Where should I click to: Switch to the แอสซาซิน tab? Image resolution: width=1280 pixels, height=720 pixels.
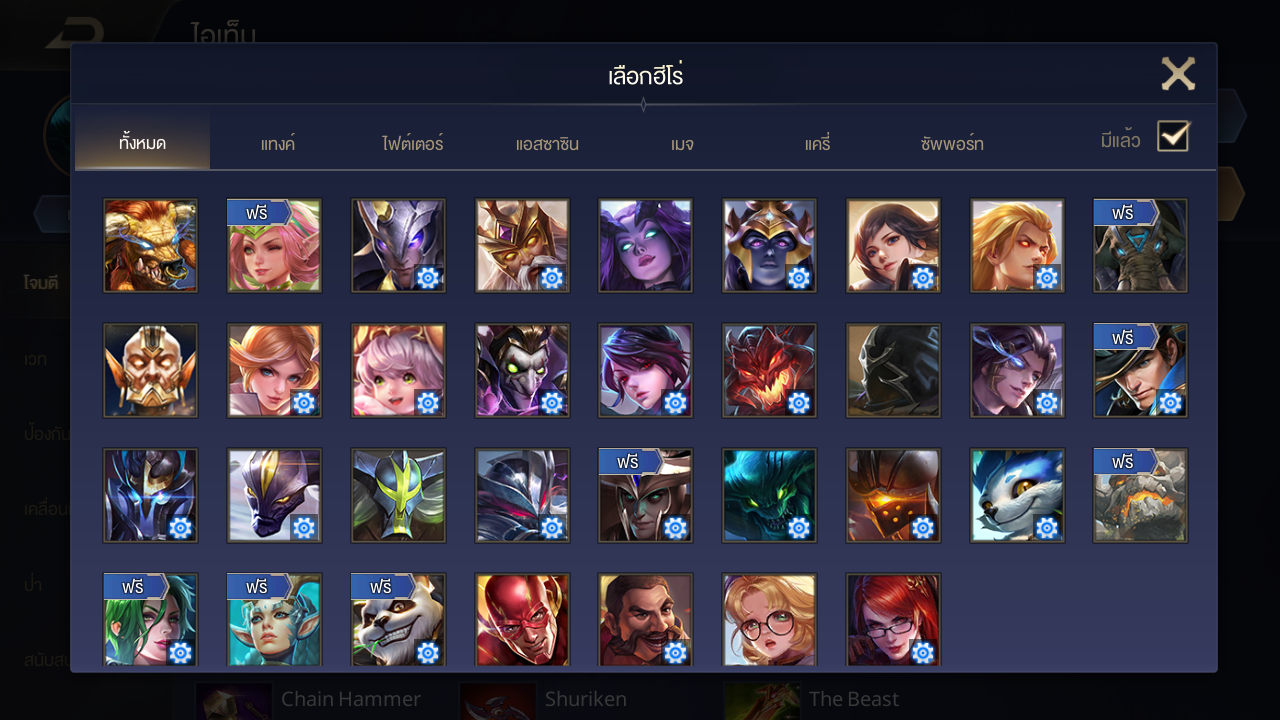point(547,144)
